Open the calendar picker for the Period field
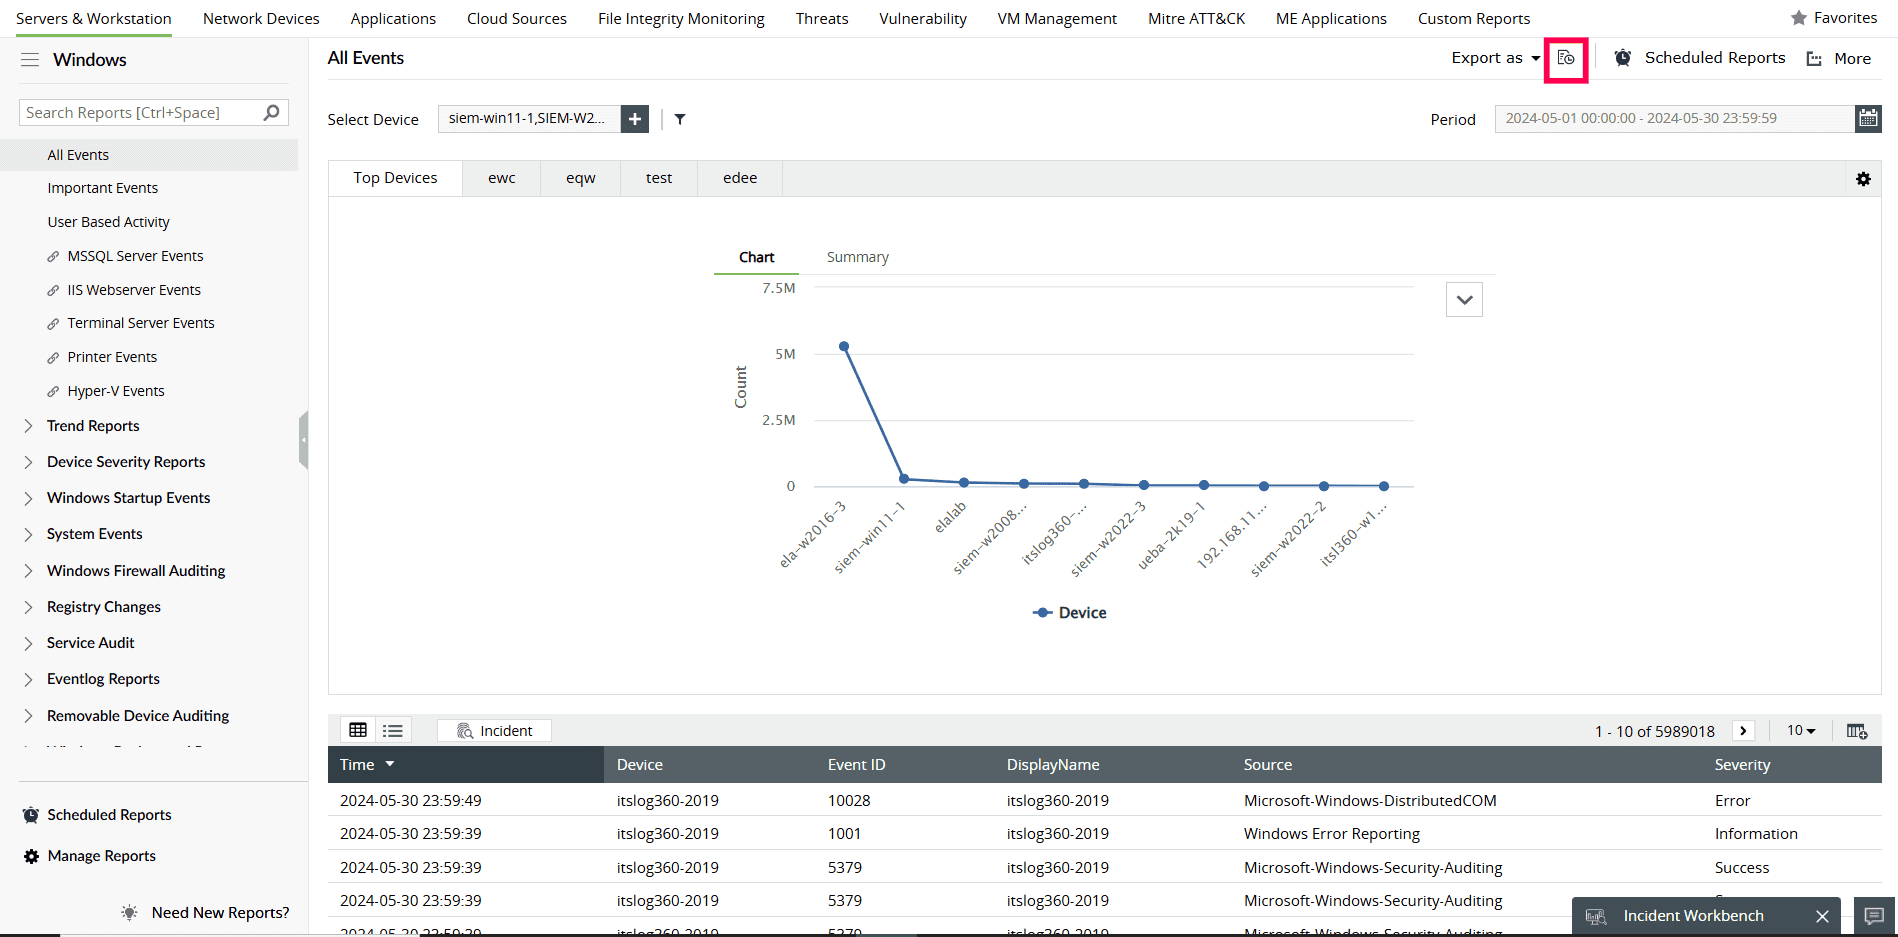Screen dimensions: 1898x937 coord(1868,118)
